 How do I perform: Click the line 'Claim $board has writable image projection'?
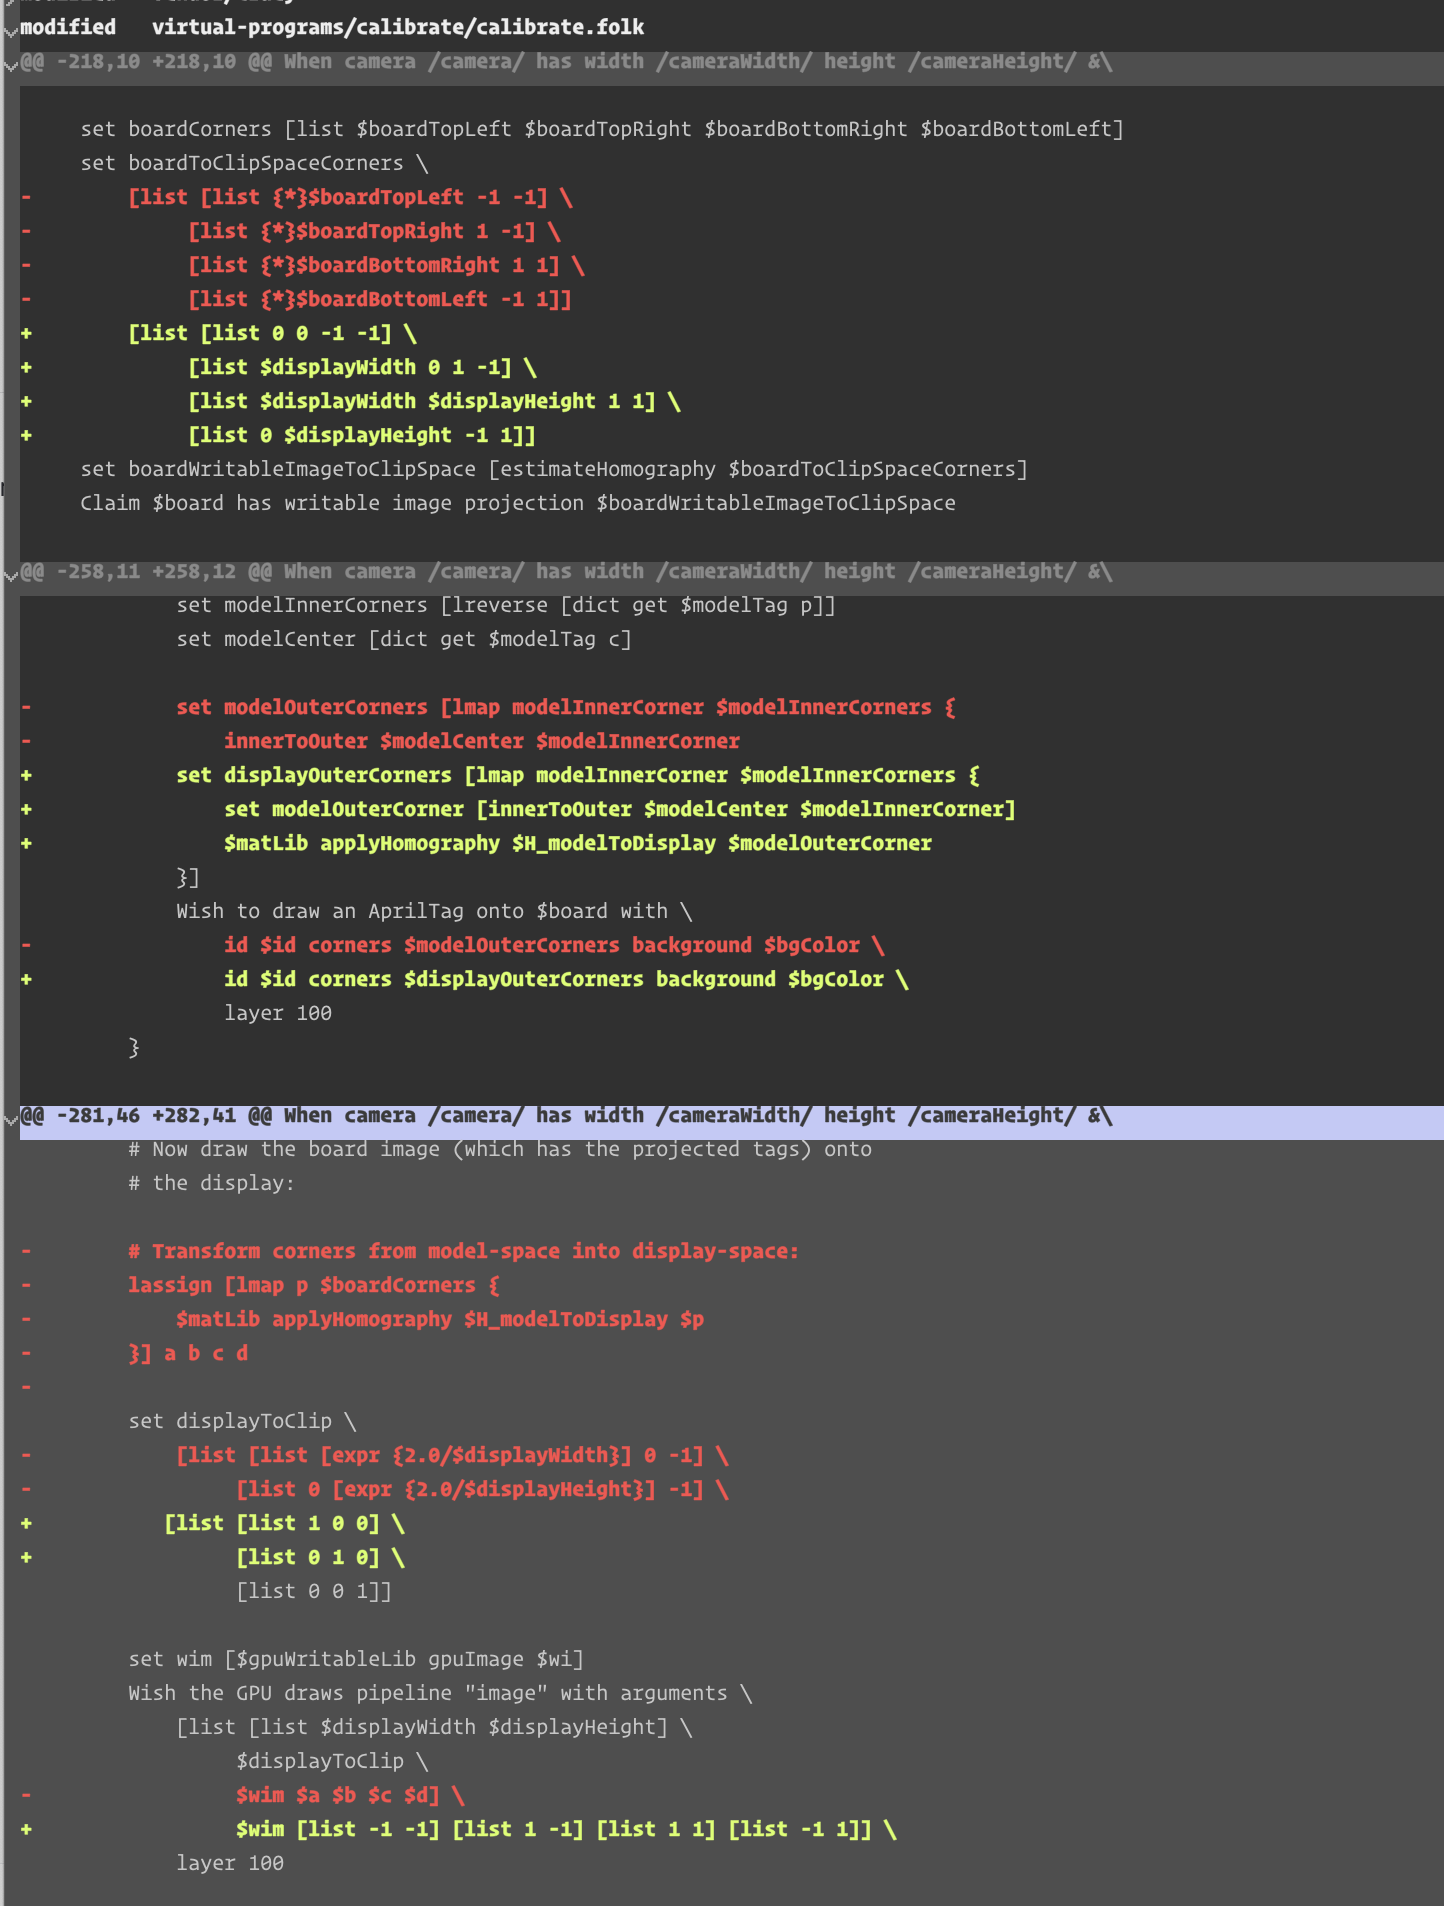(x=518, y=504)
